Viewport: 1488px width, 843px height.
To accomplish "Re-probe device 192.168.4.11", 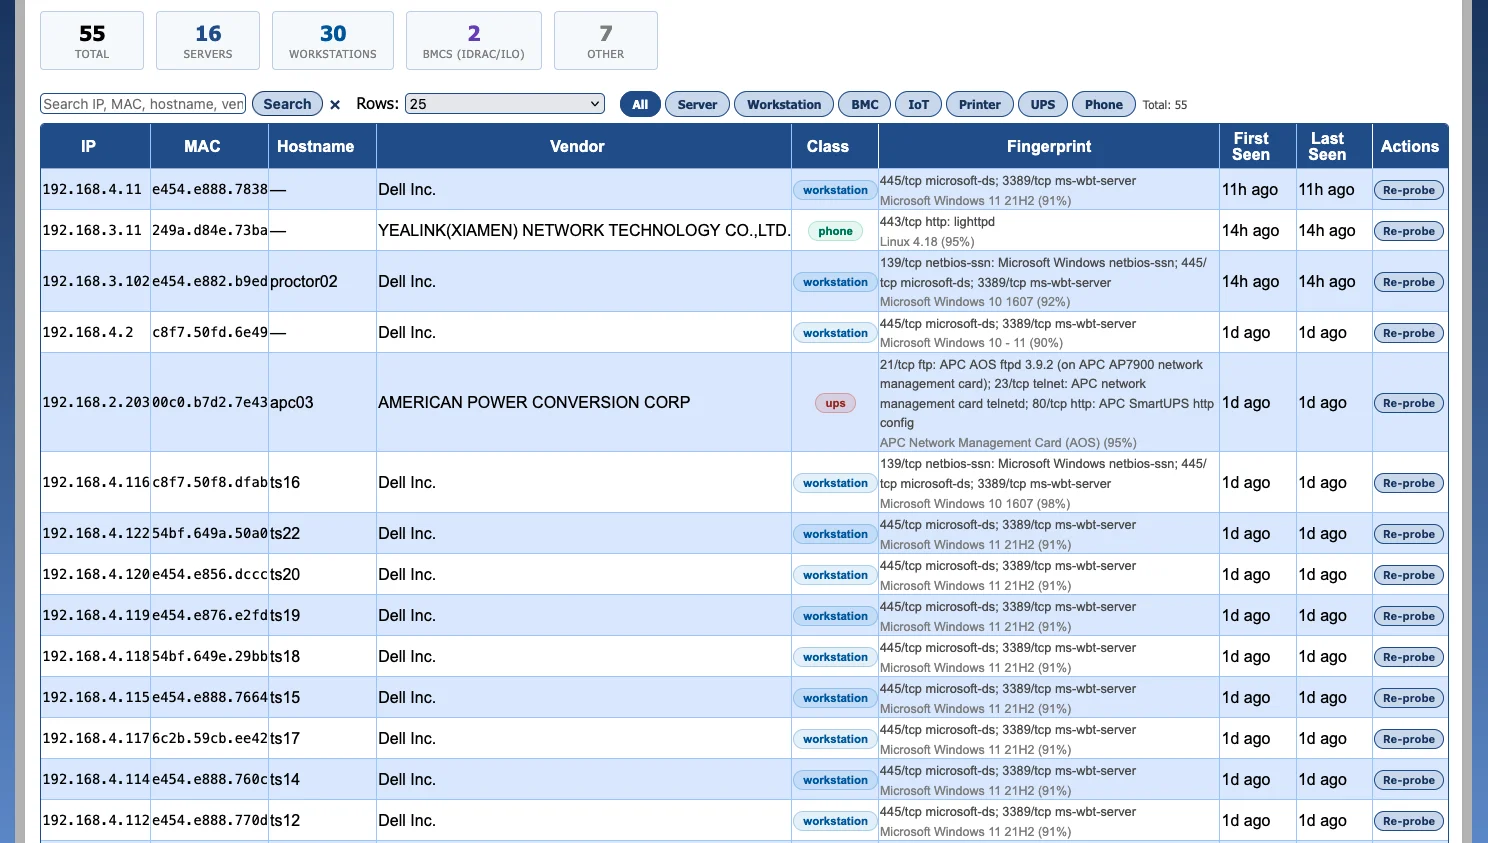I will pos(1409,190).
